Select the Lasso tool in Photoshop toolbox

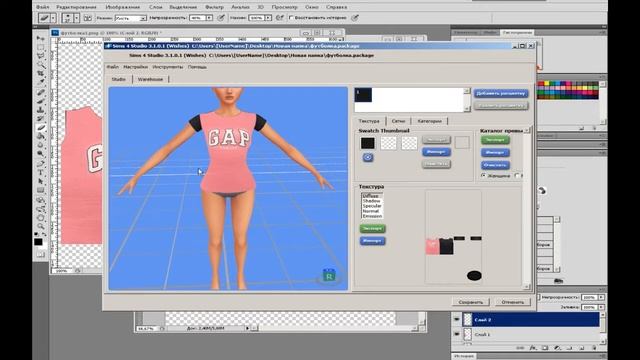pyautogui.click(x=41, y=56)
